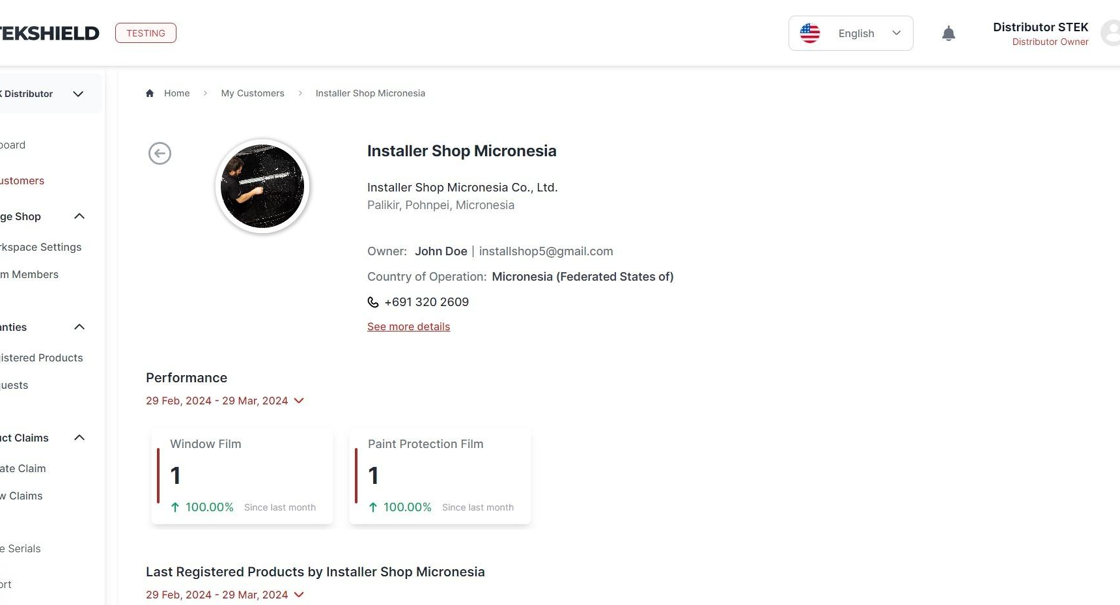Viewport: 1120px width, 605px height.
Task: Click the TESTING badge
Action: pos(146,33)
